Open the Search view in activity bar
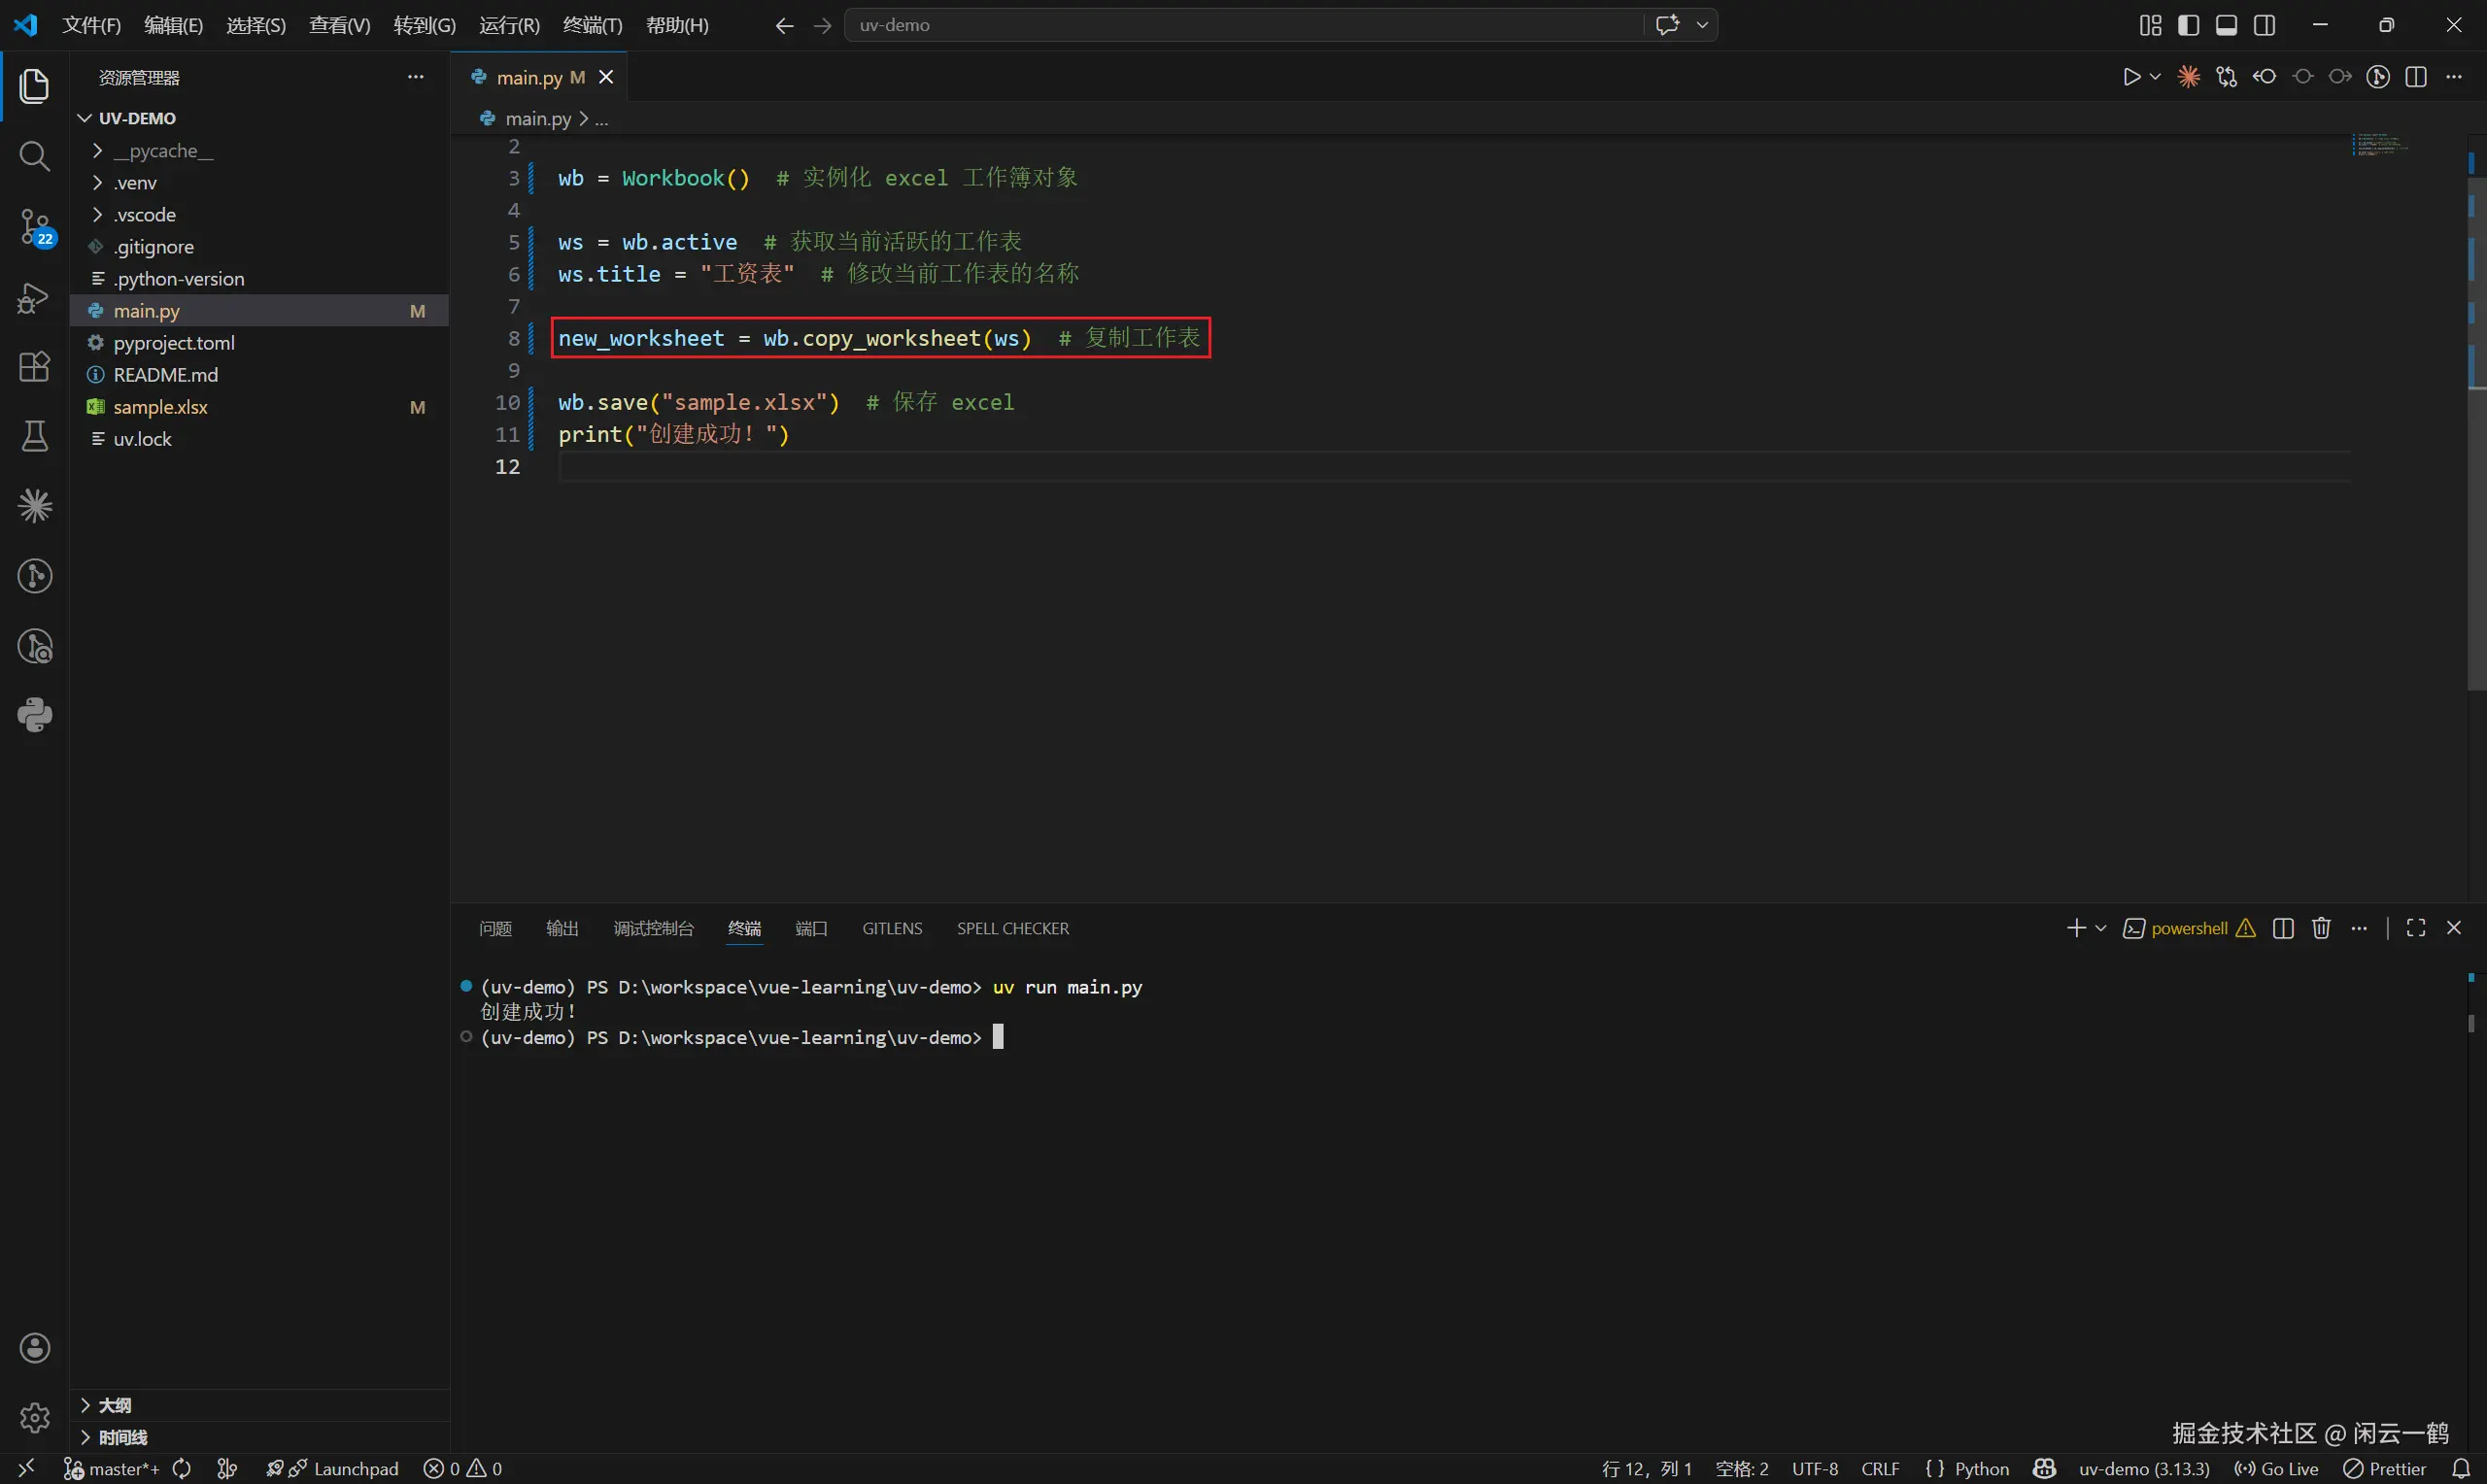This screenshot has height=1484, width=2487. pyautogui.click(x=34, y=156)
